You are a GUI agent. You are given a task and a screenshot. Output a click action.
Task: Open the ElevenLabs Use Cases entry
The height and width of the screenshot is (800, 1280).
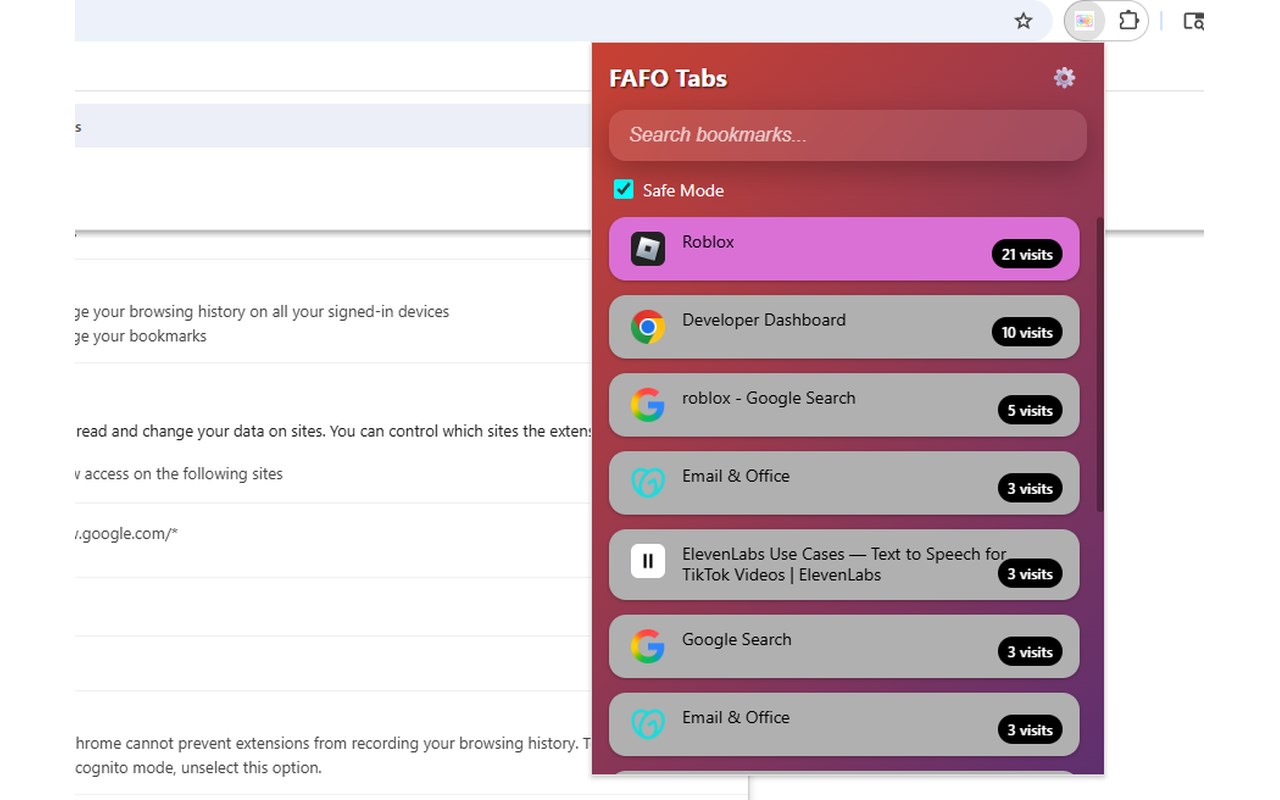point(844,565)
